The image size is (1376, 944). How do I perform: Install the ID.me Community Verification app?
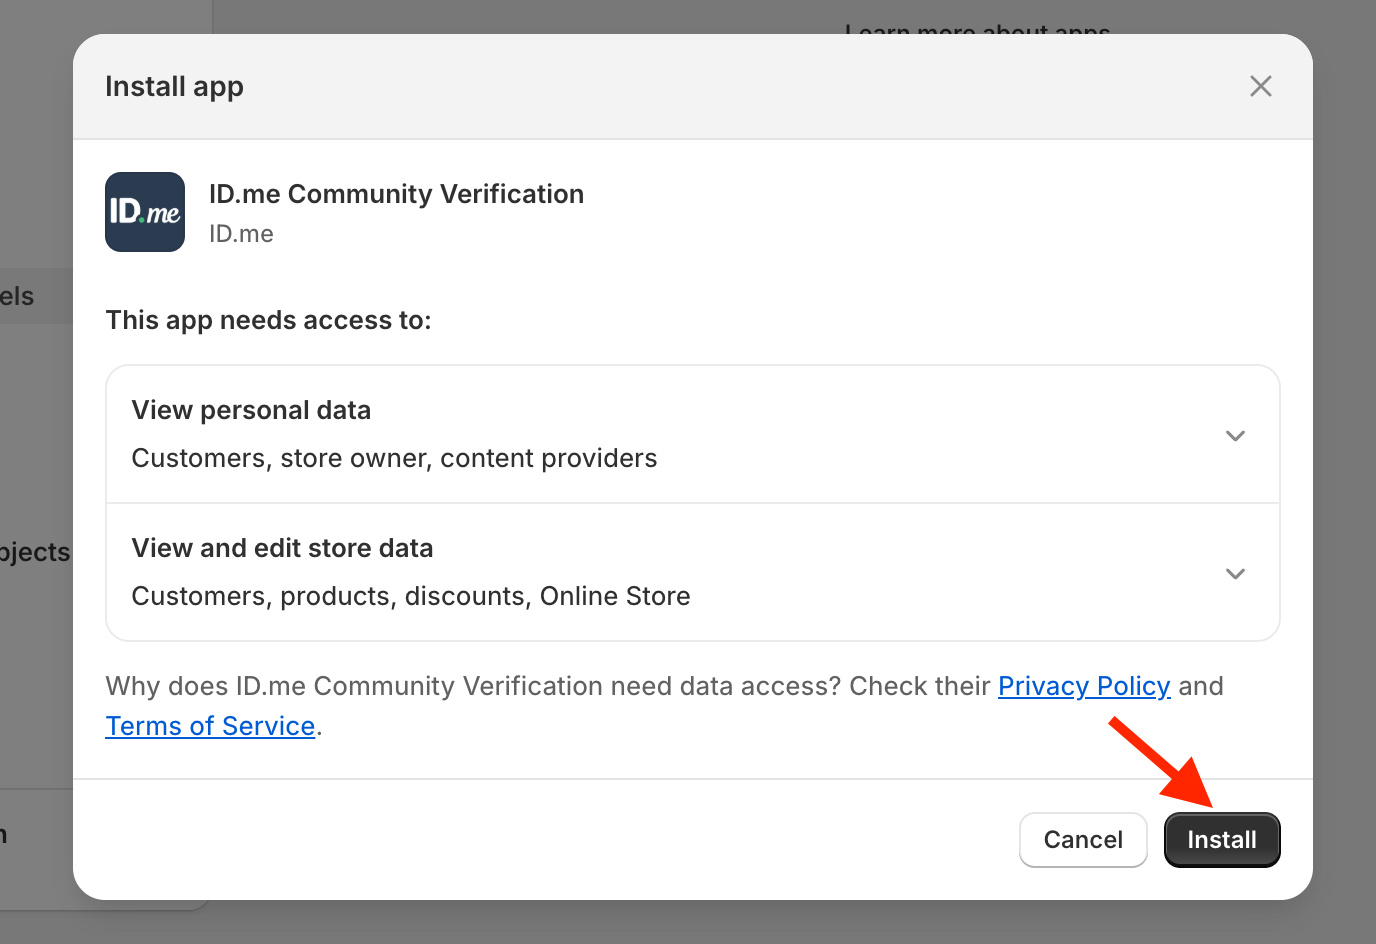click(x=1222, y=840)
